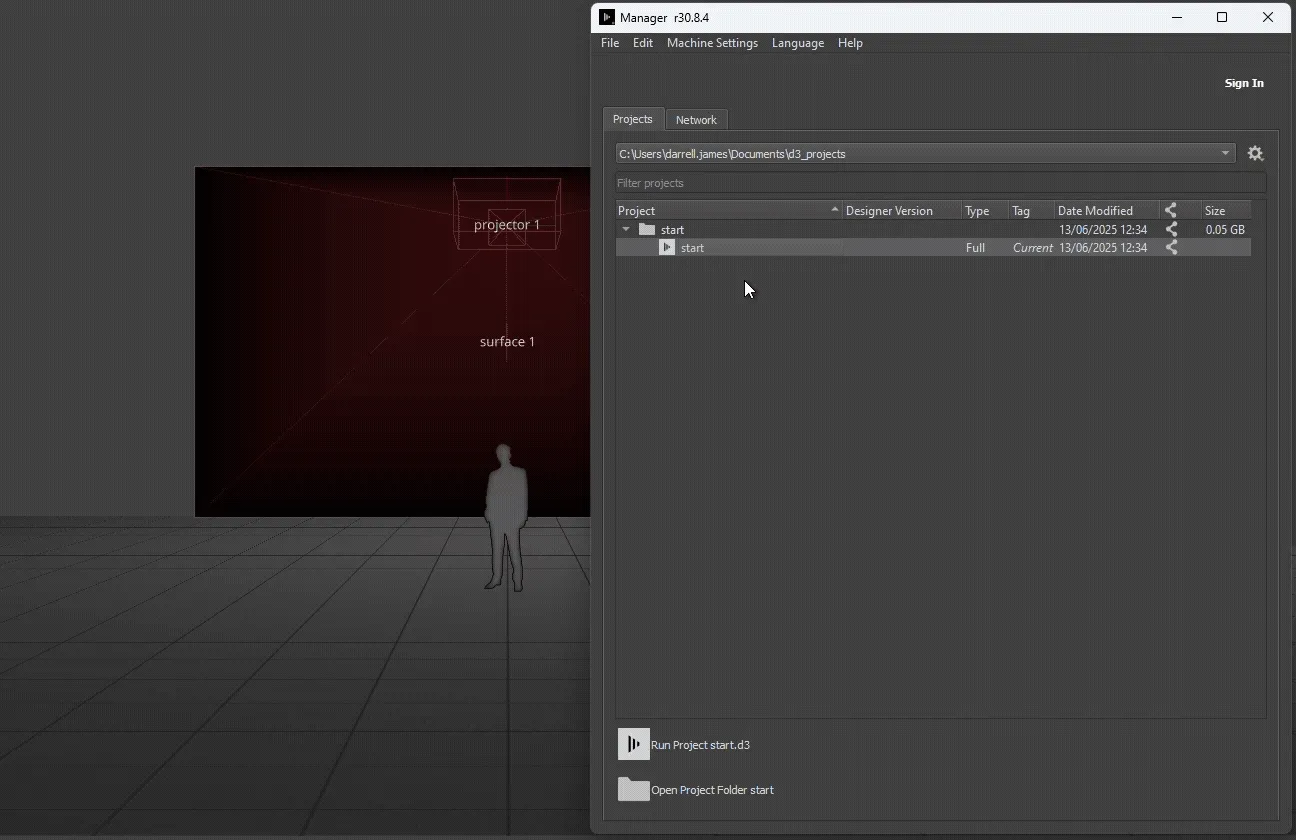The image size is (1296, 840).
Task: Click share icon in start project row
Action: pos(1171,247)
